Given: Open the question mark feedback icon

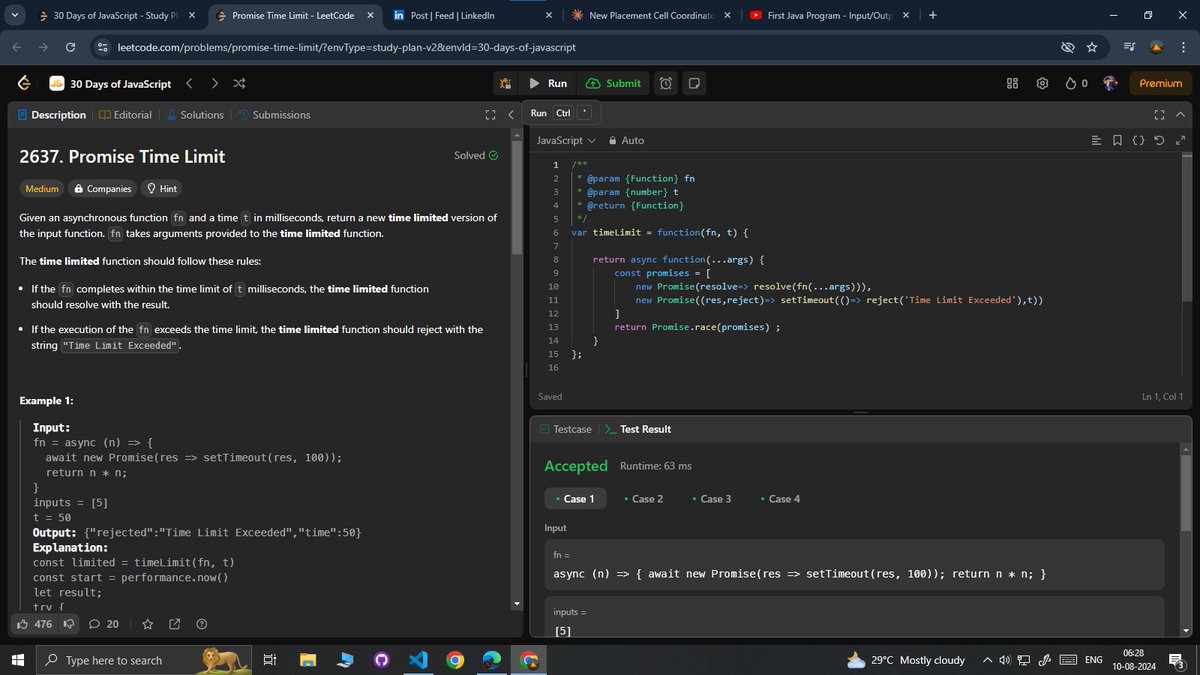Looking at the screenshot, I should (x=201, y=623).
